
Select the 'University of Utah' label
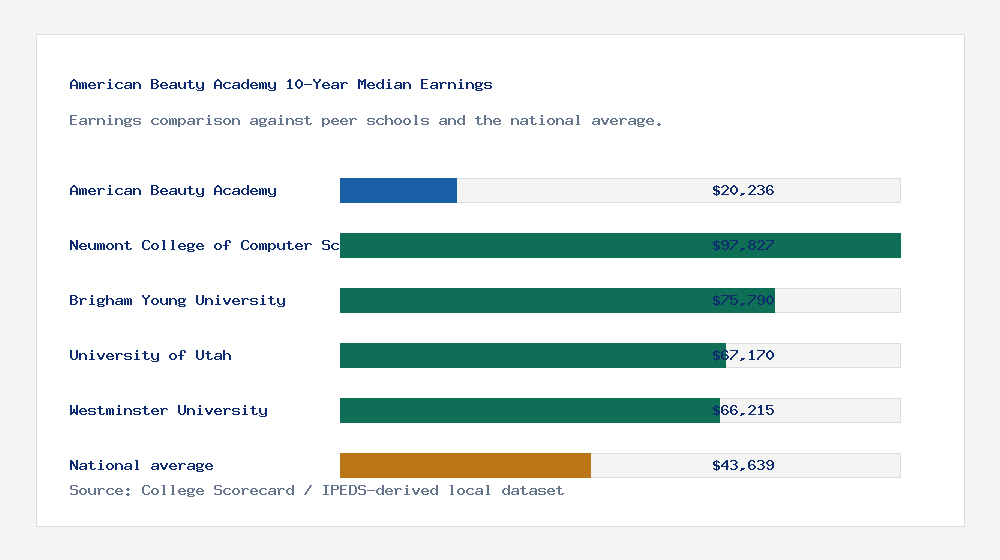click(150, 355)
